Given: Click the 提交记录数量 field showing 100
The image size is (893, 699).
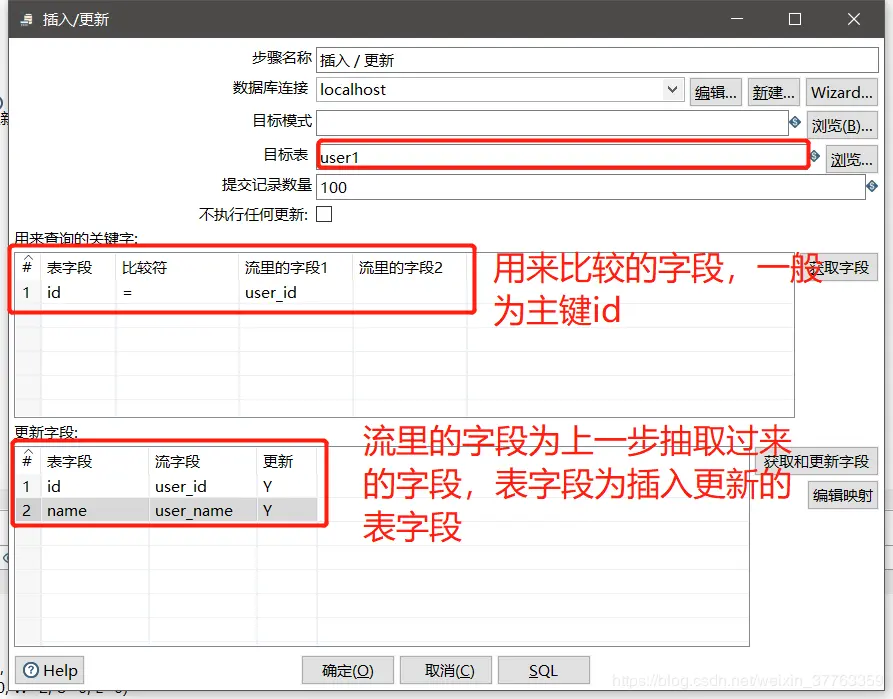Looking at the screenshot, I should coord(500,187).
